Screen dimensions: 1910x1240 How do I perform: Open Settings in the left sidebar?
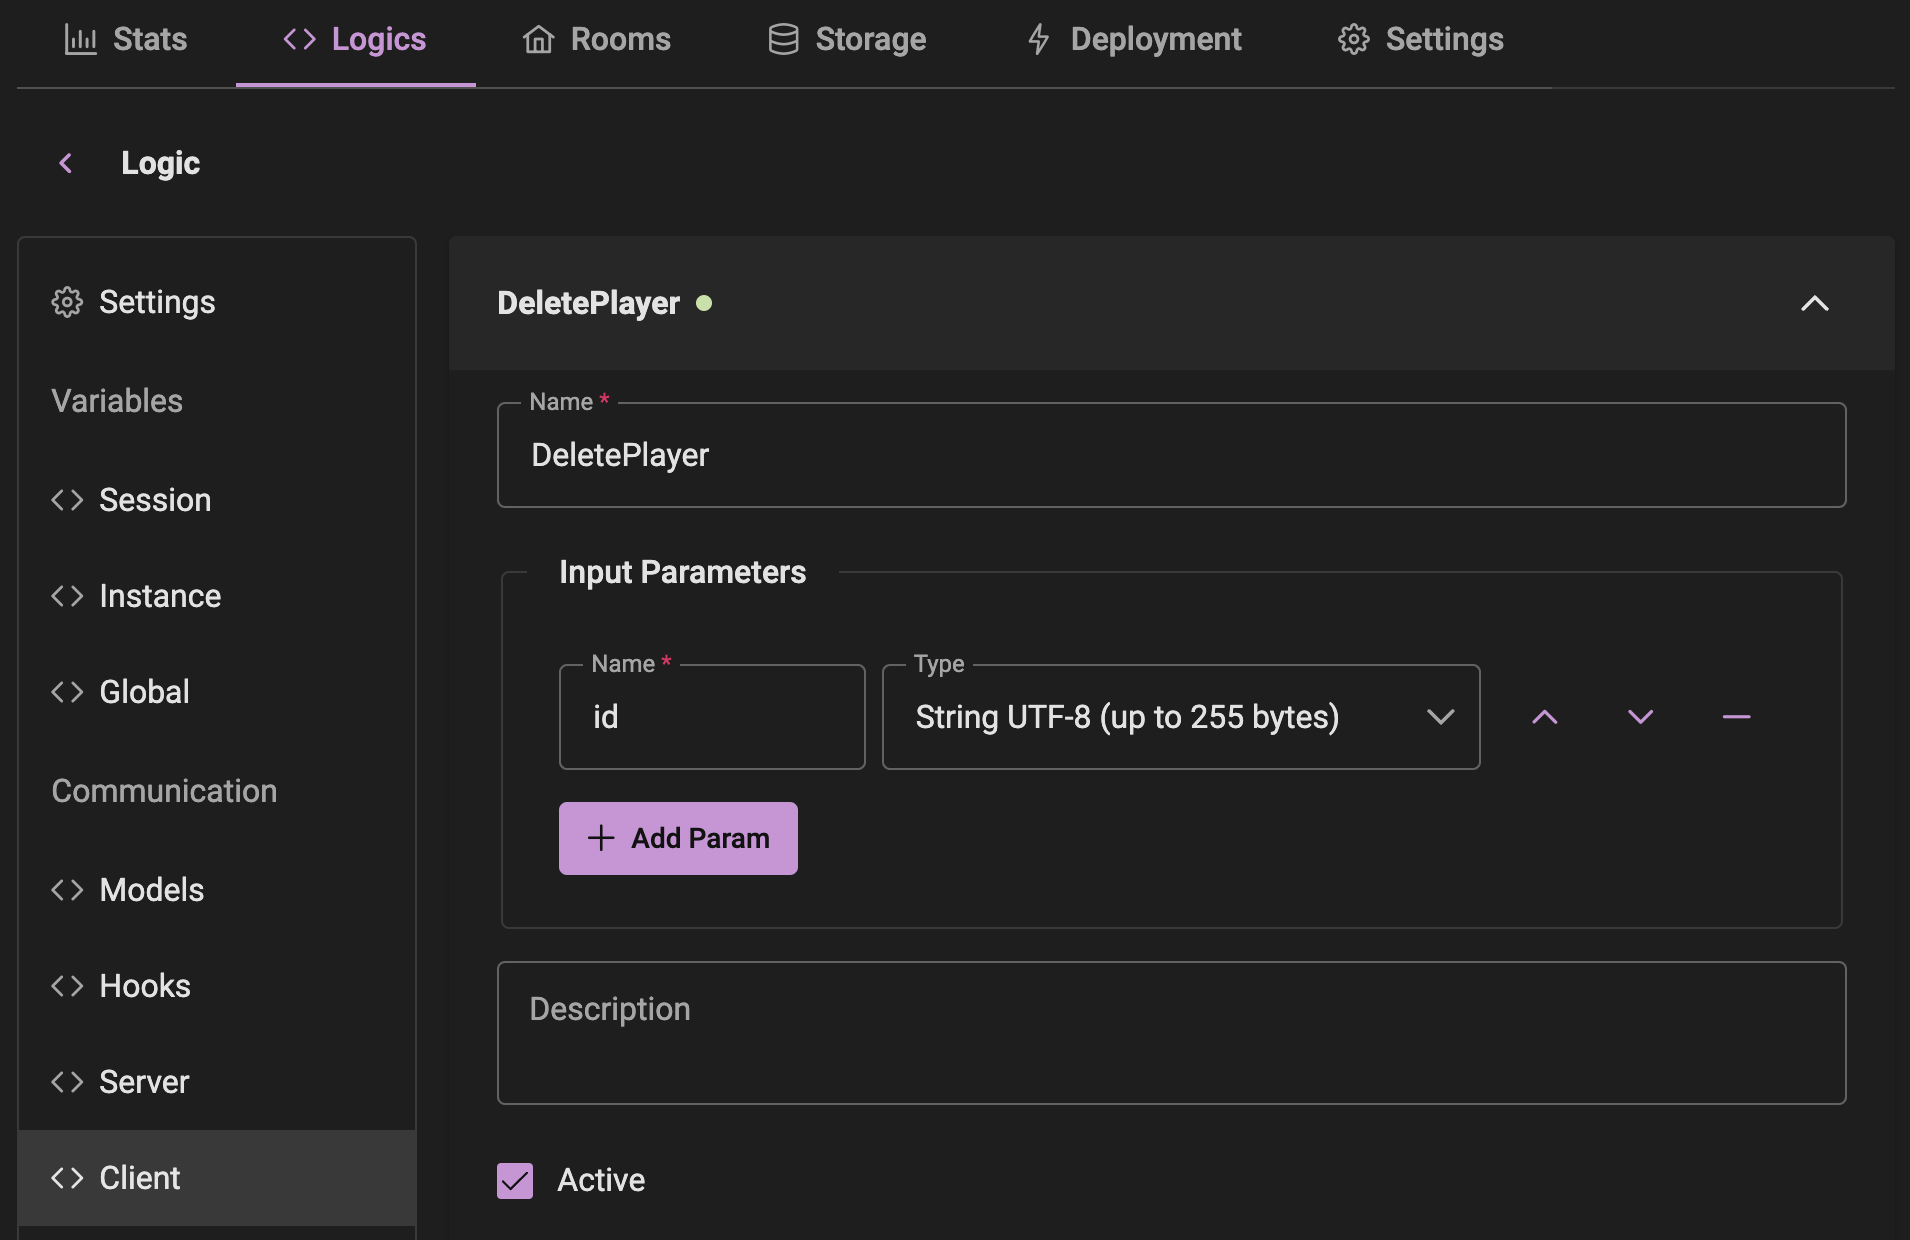coord(217,302)
